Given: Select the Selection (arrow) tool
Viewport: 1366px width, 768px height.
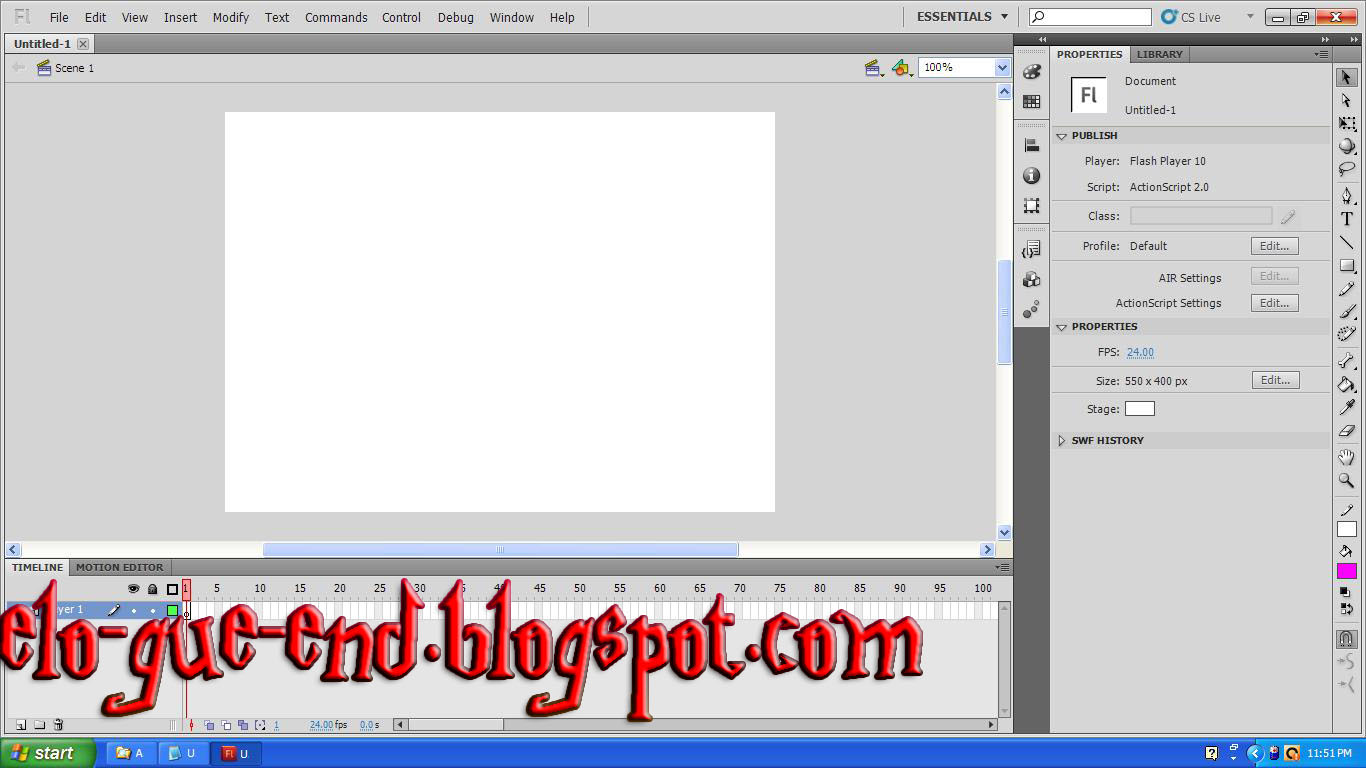Looking at the screenshot, I should 1347,77.
